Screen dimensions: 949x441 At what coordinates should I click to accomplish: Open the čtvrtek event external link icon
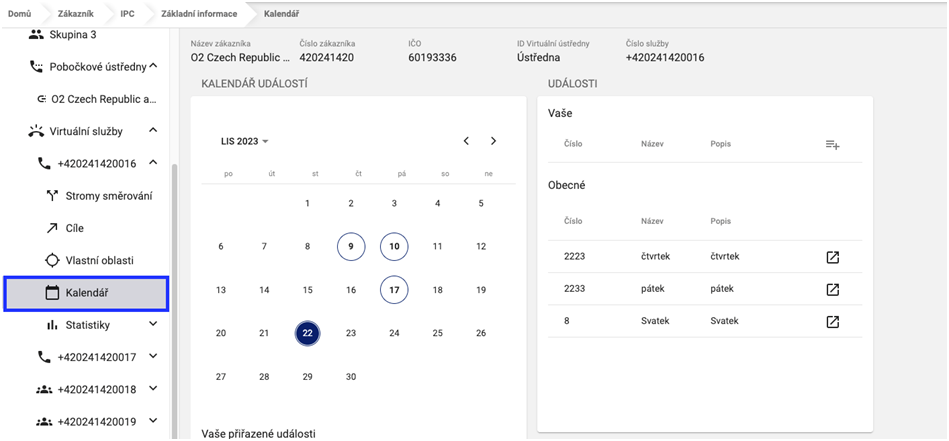832,257
